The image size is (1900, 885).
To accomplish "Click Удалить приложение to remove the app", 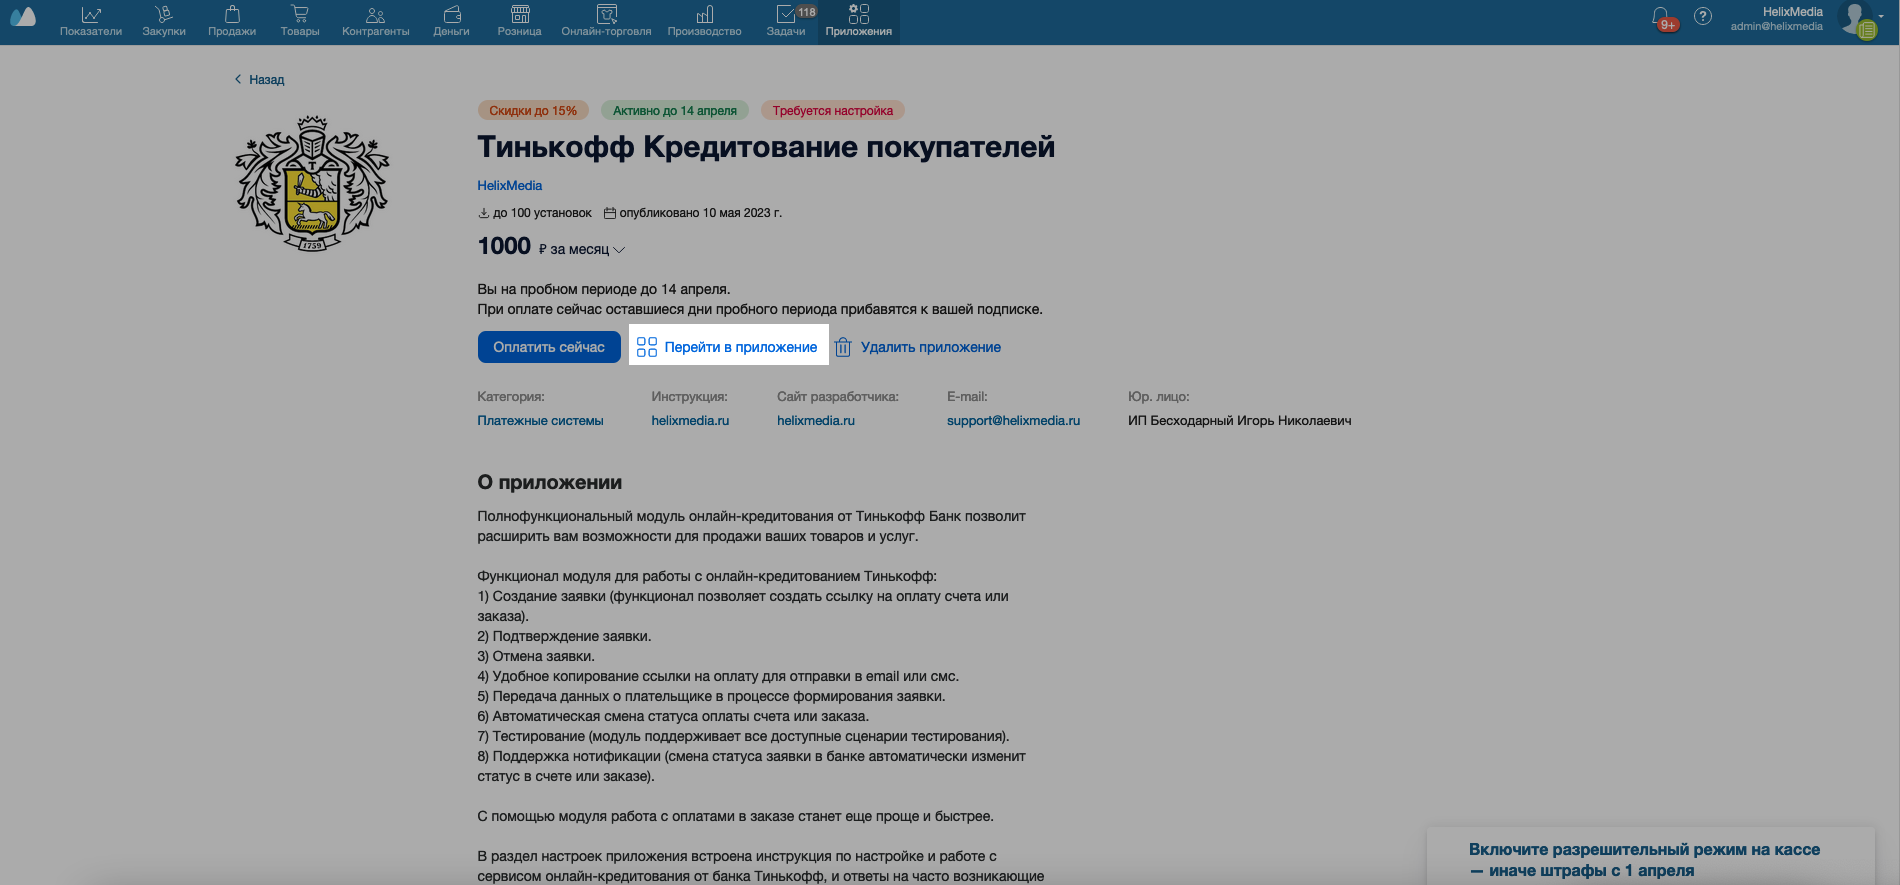I will point(918,347).
